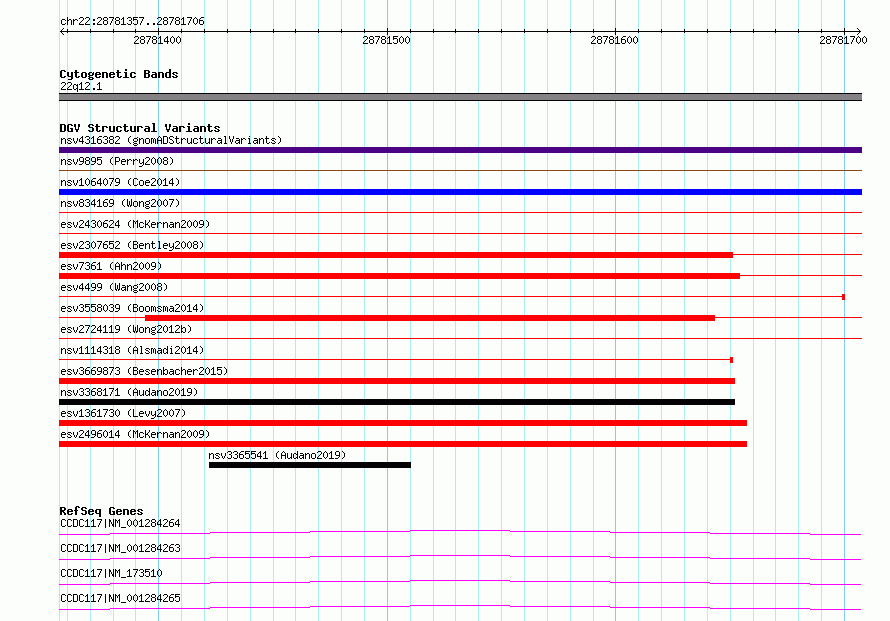Select the esv2307652 (Bentley2008) label
890x621 pixels.
pos(132,245)
